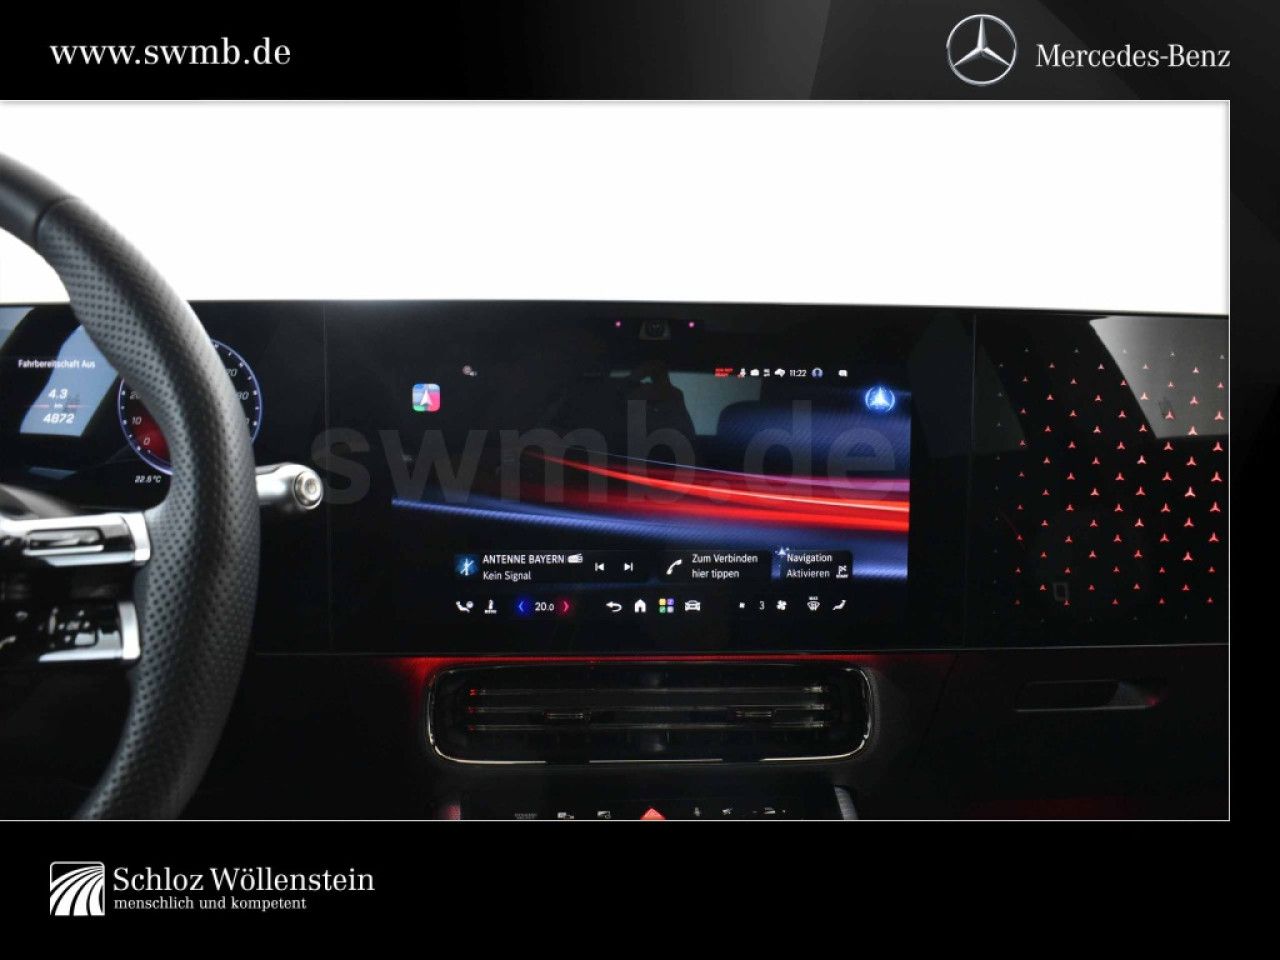Screen dimensions: 1280x960
Task: Open the Home screen icon
Action: [640, 606]
